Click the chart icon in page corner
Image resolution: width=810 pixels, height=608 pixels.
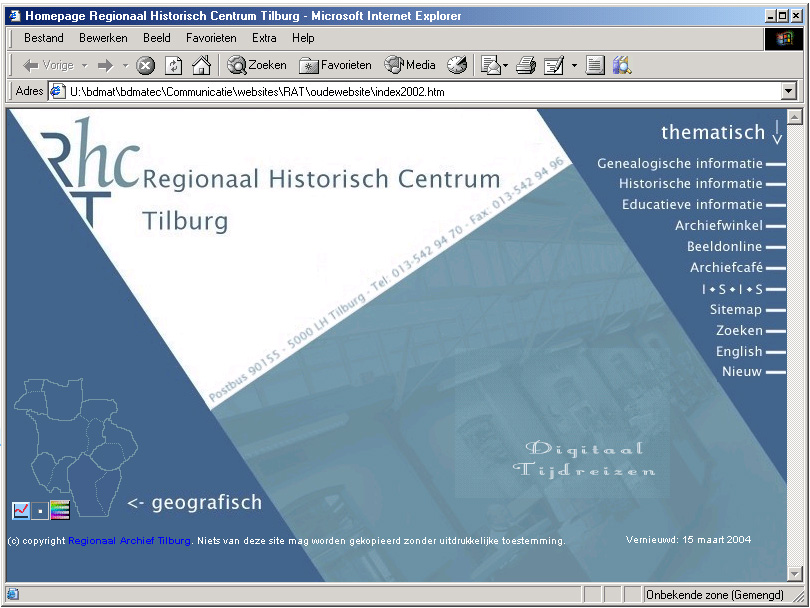pos(21,510)
